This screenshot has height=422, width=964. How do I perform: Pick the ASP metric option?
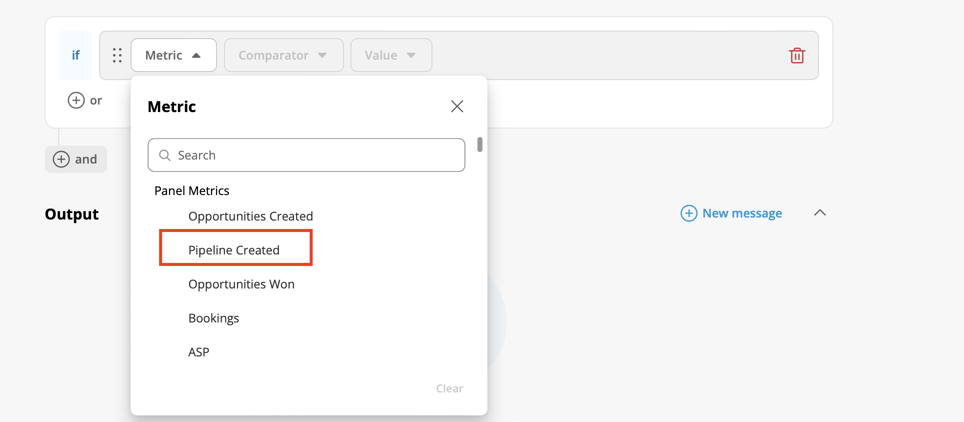point(199,352)
